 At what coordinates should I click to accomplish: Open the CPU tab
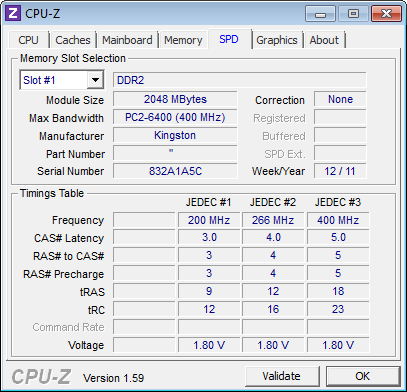pos(28,40)
